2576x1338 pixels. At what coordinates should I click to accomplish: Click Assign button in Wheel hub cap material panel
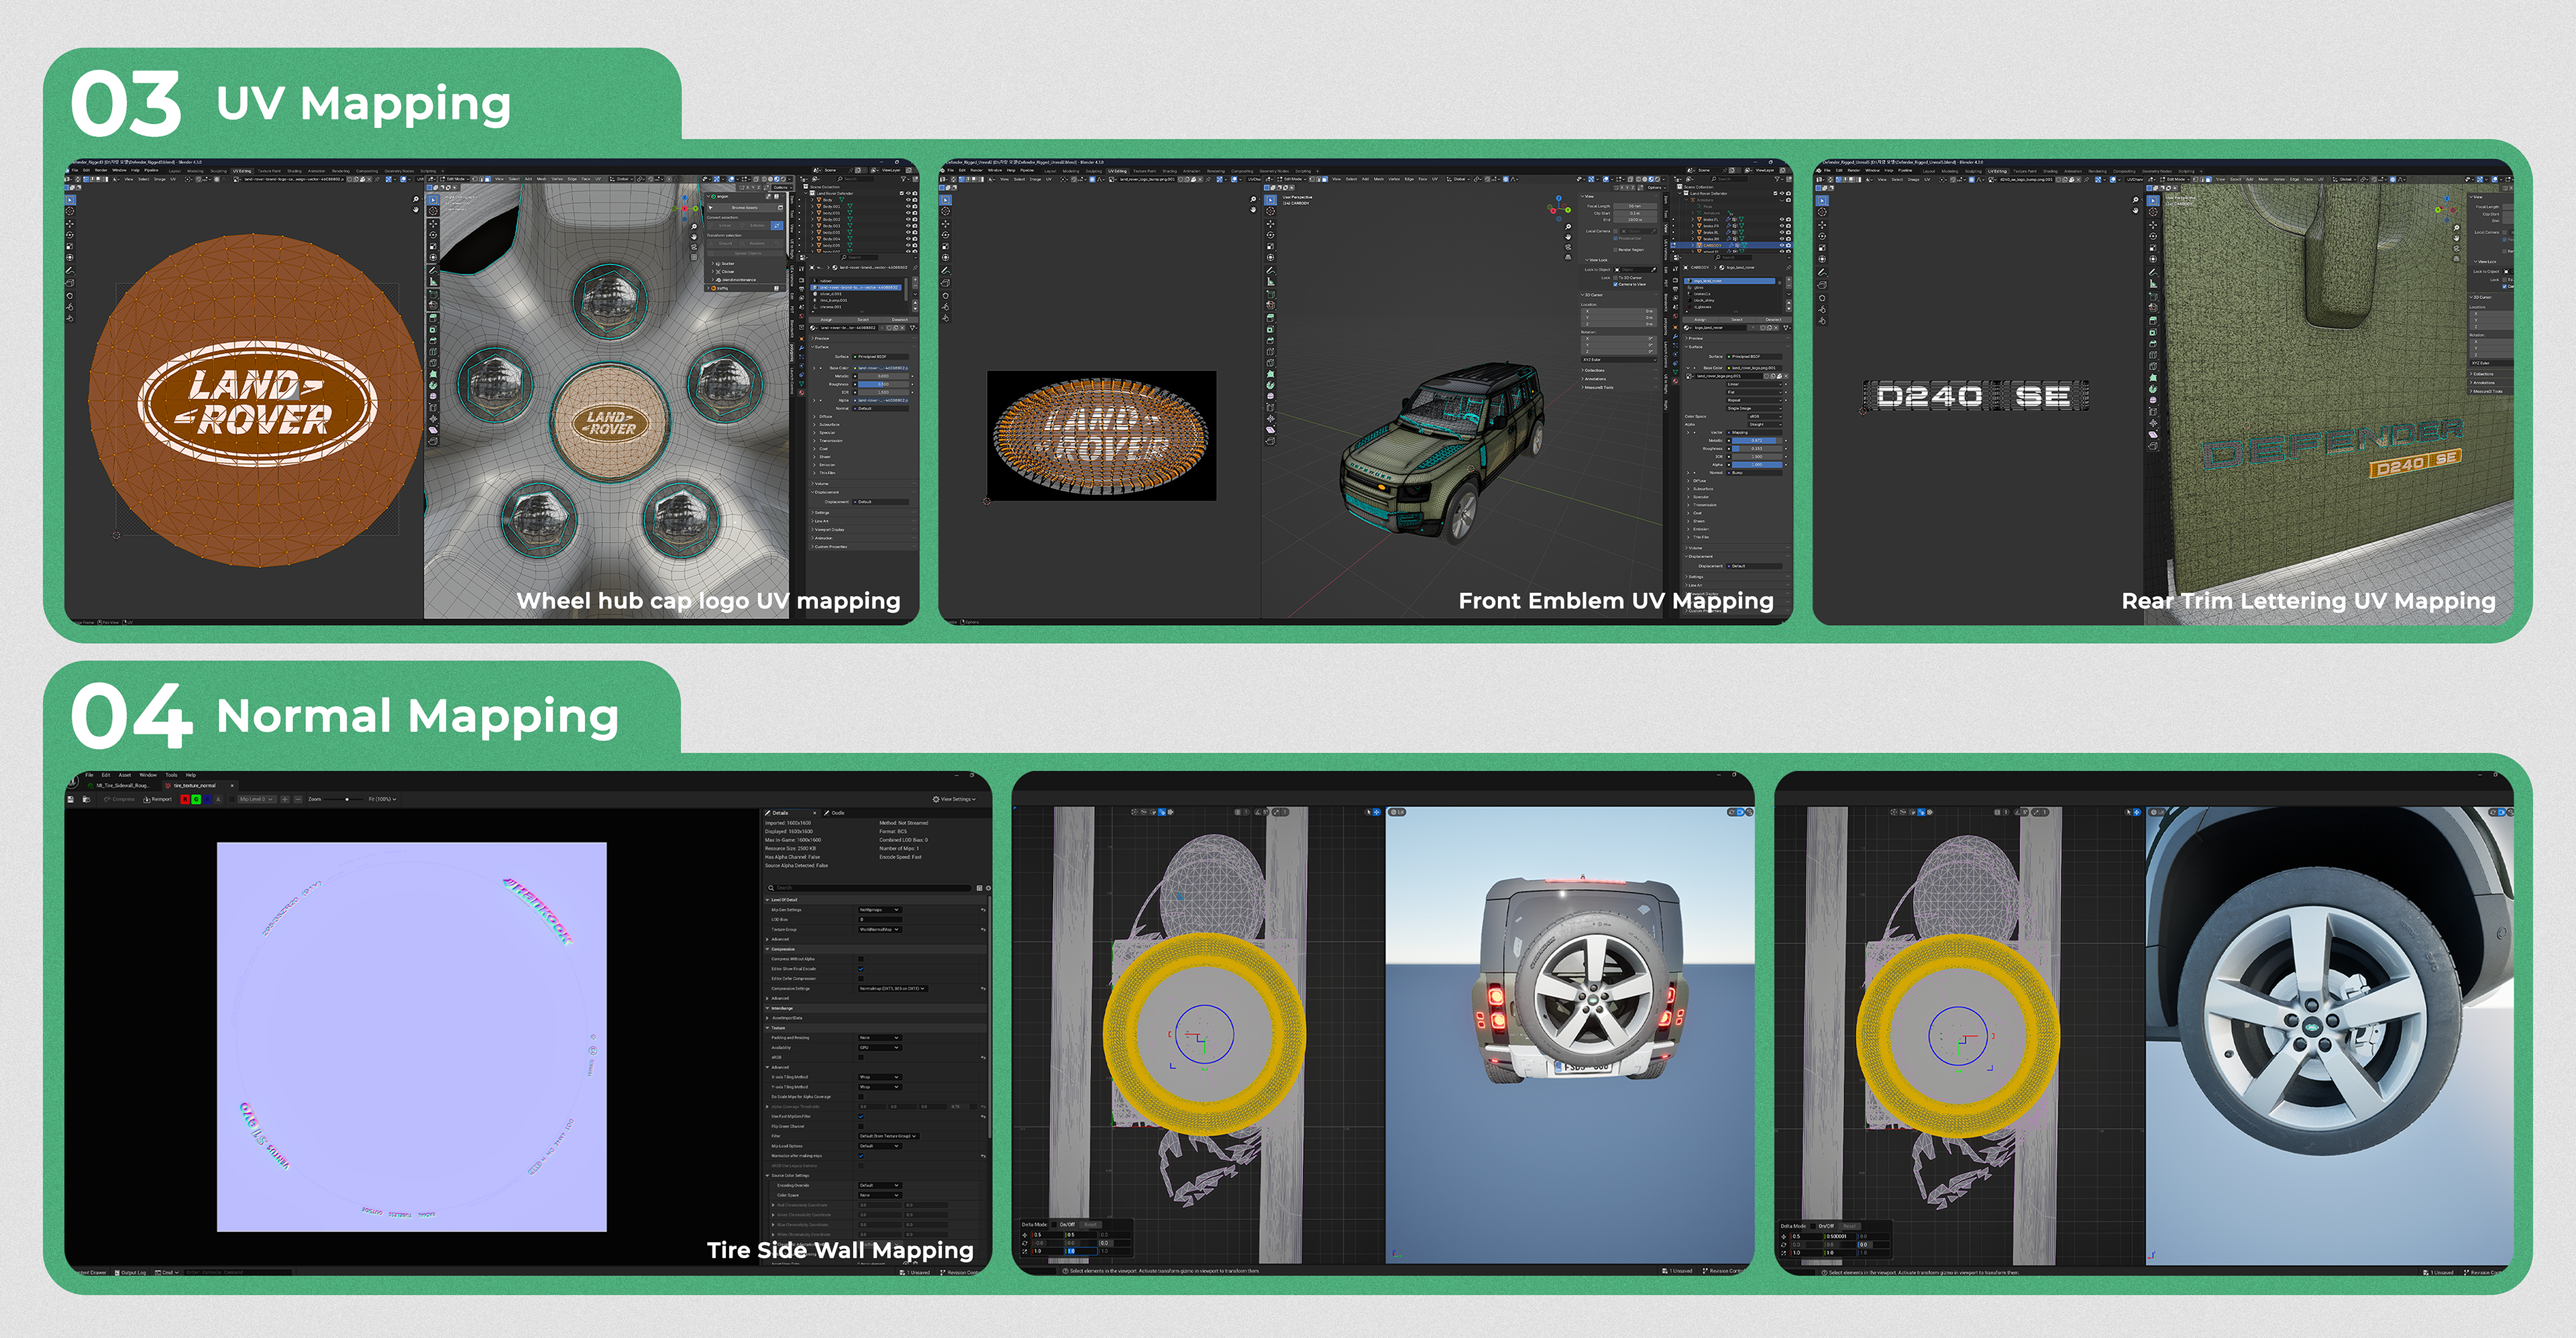coord(827,320)
